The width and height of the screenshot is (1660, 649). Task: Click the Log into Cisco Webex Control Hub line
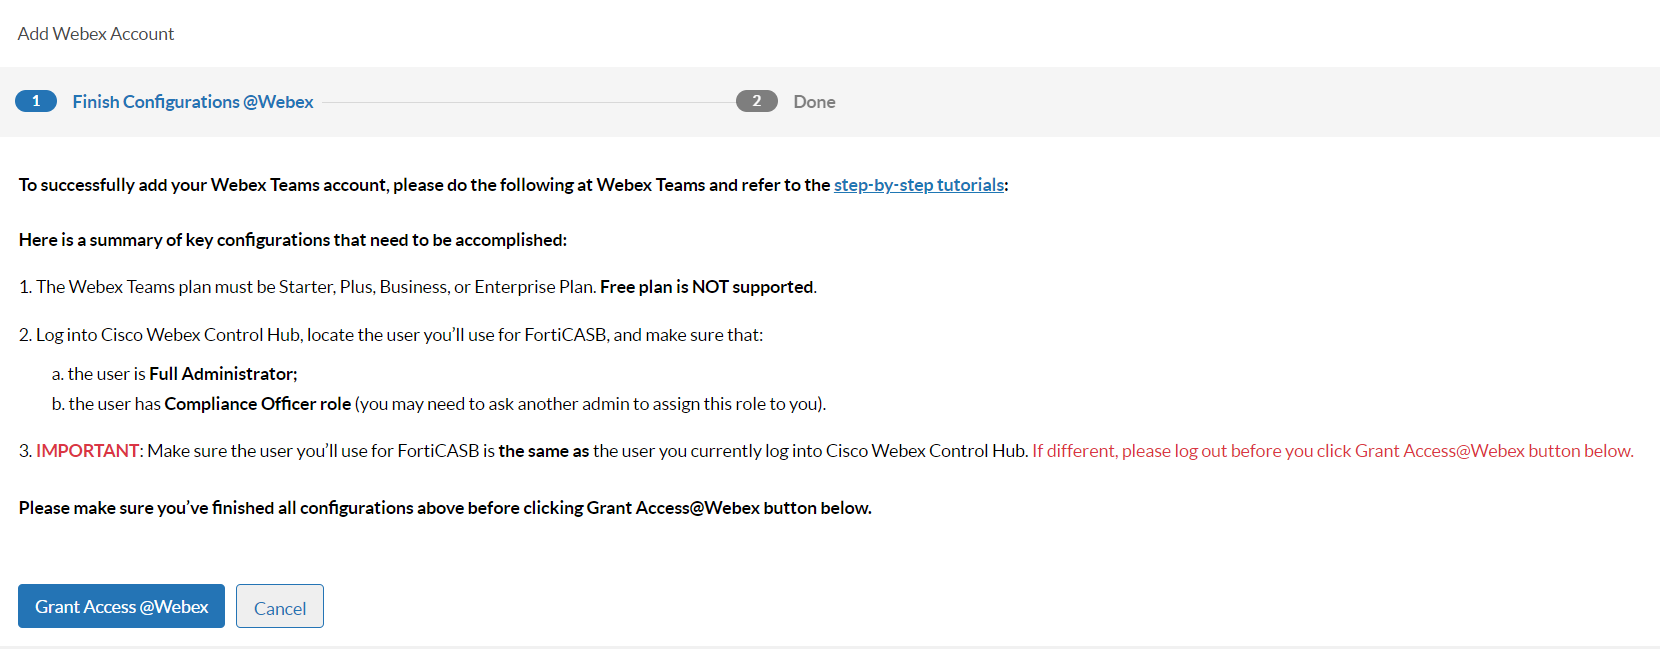pyautogui.click(x=390, y=335)
